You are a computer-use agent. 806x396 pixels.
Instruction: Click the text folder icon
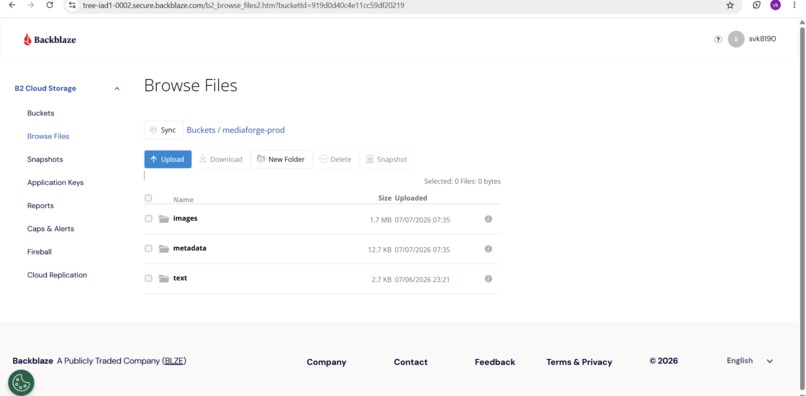pos(164,279)
